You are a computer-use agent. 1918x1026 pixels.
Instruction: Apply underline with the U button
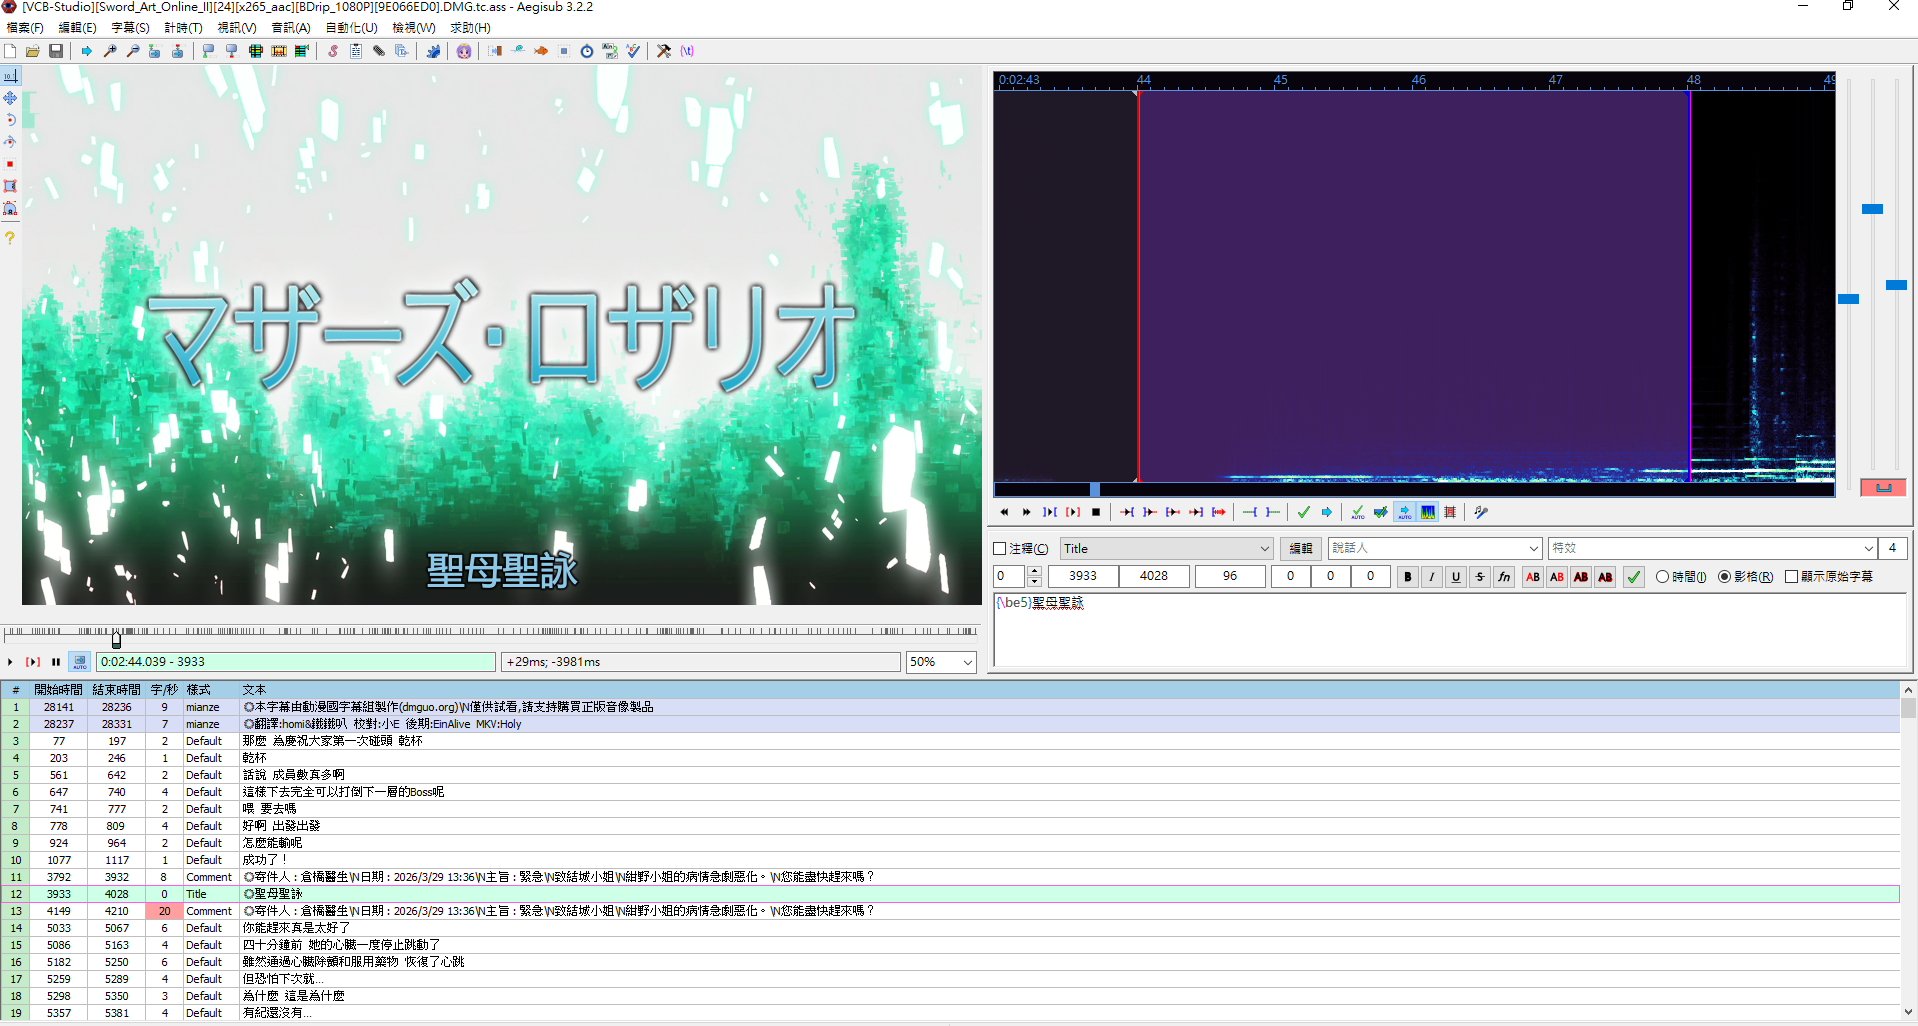click(x=1456, y=577)
